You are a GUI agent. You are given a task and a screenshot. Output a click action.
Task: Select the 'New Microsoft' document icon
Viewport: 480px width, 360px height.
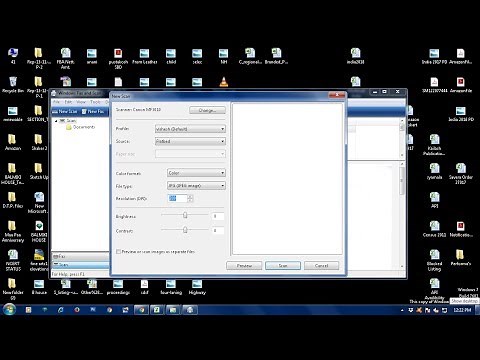tap(39, 202)
